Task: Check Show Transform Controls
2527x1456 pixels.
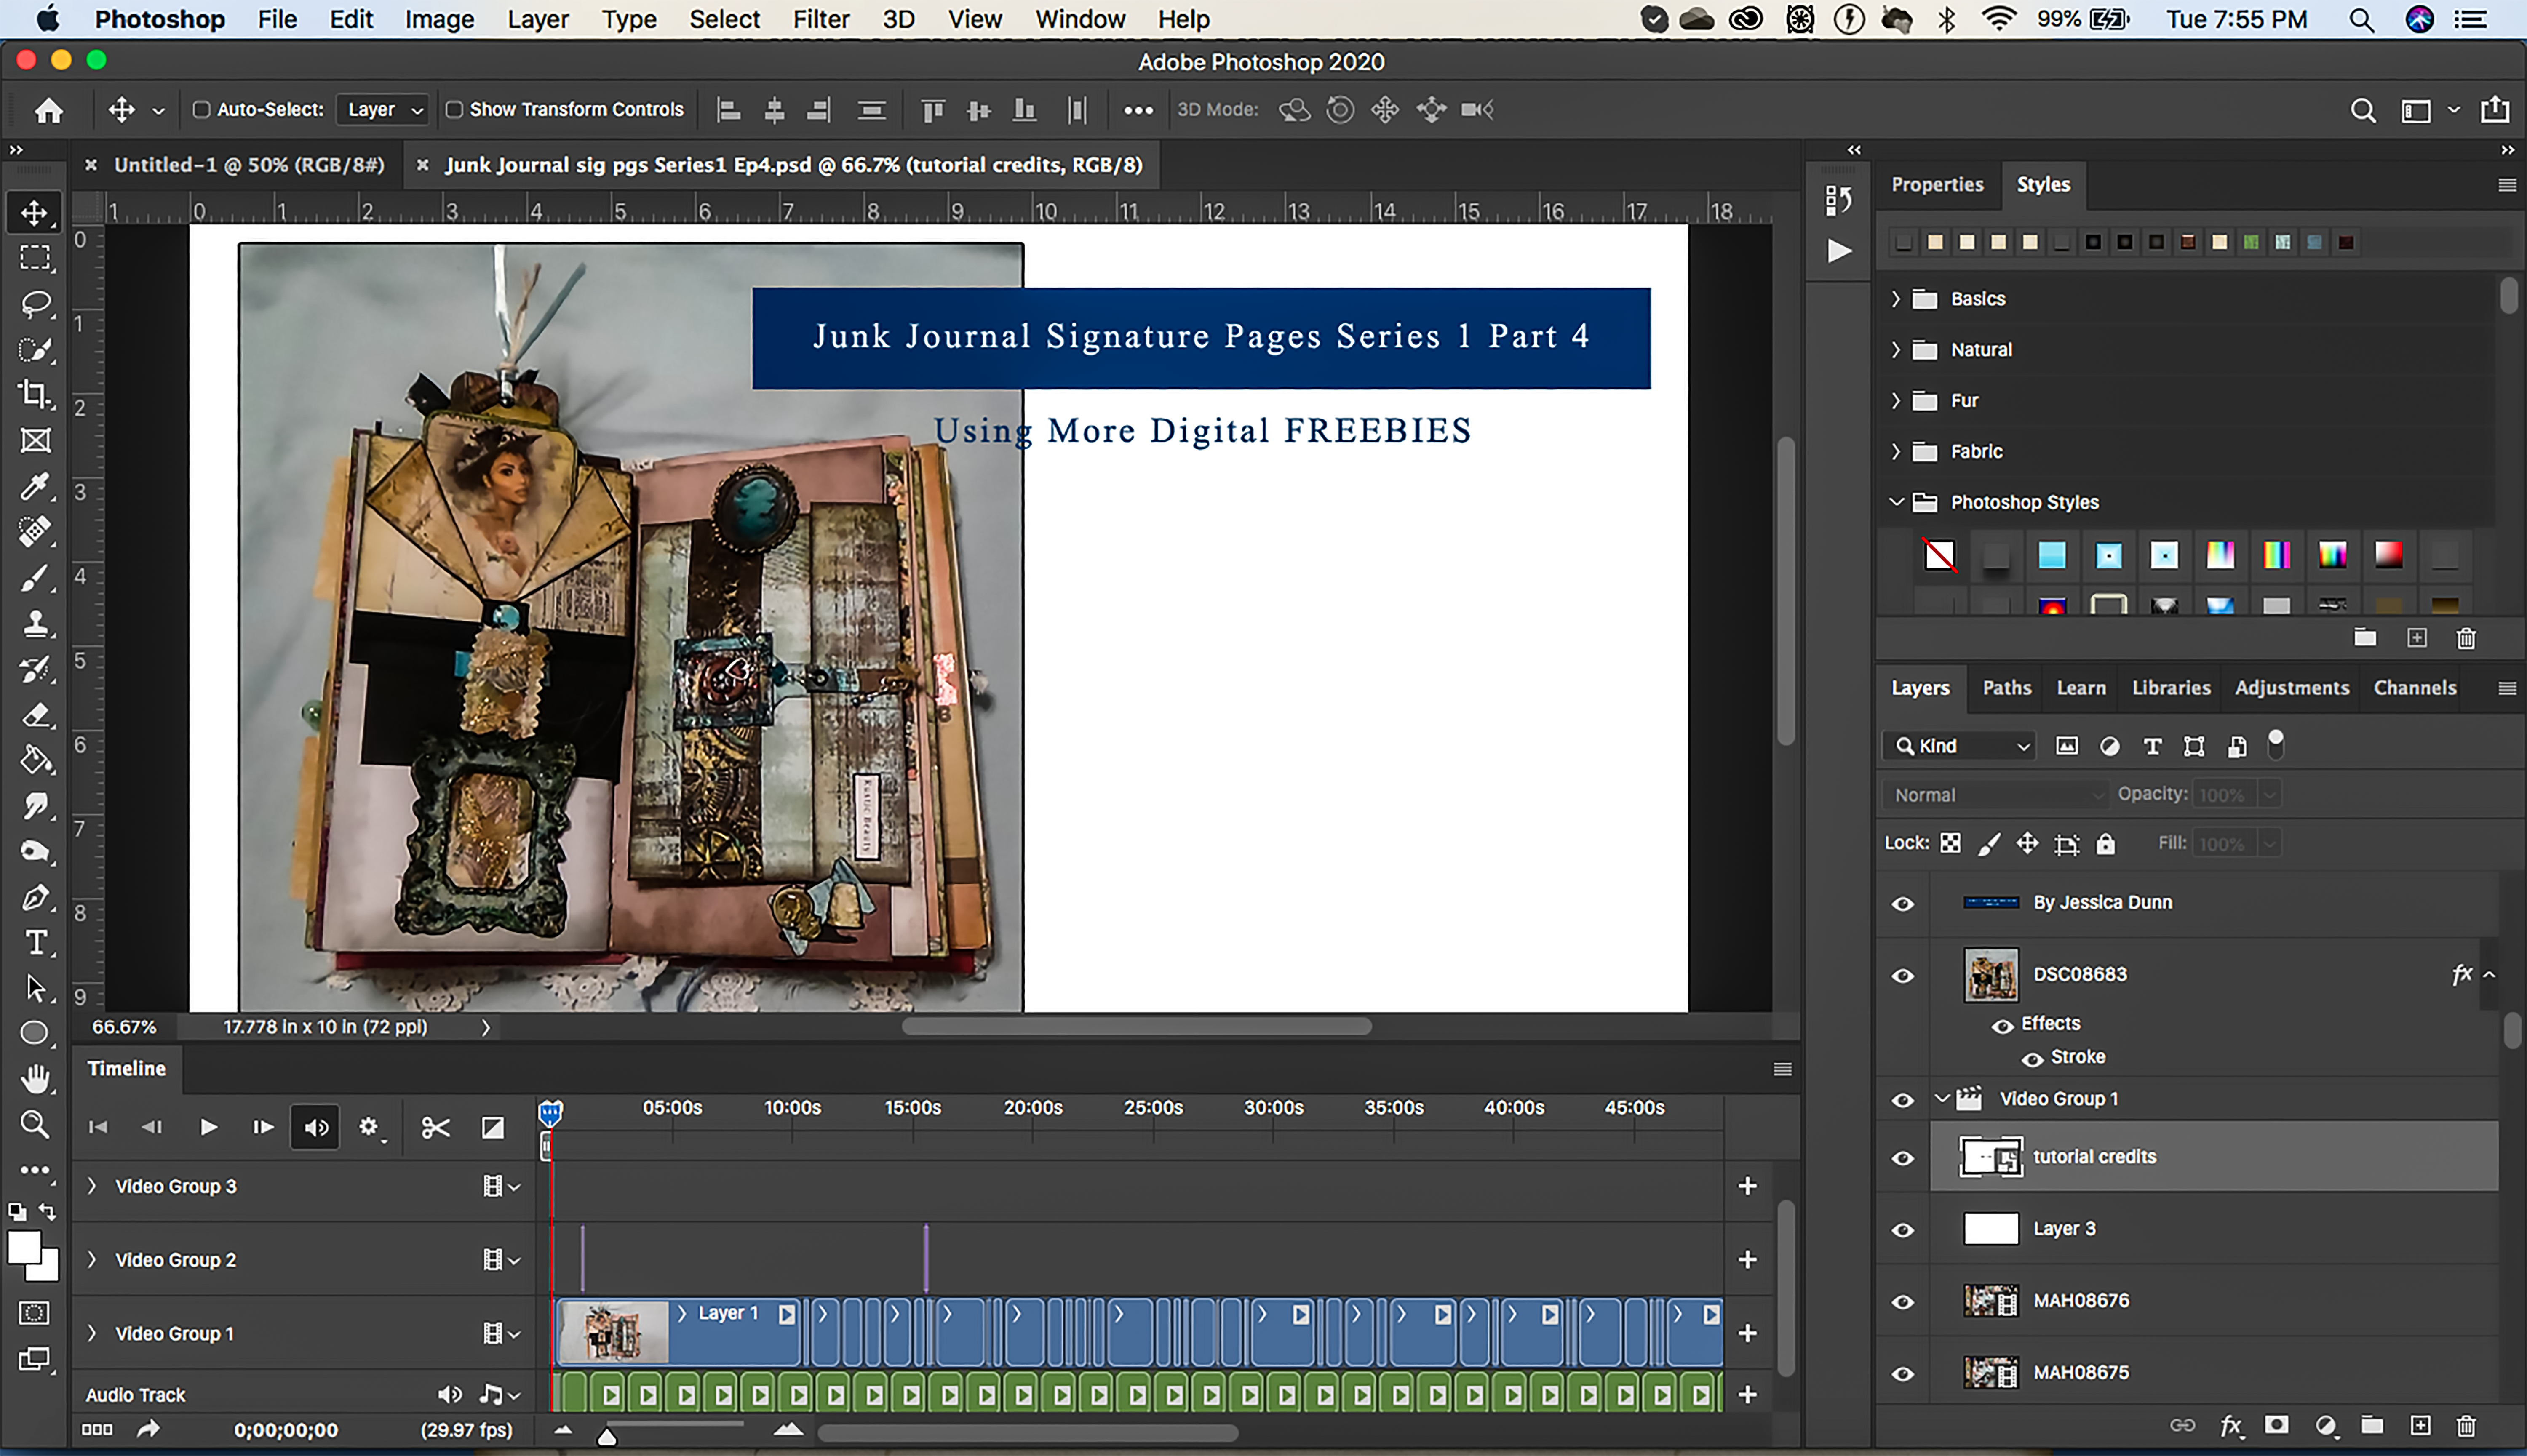Action: coord(454,110)
